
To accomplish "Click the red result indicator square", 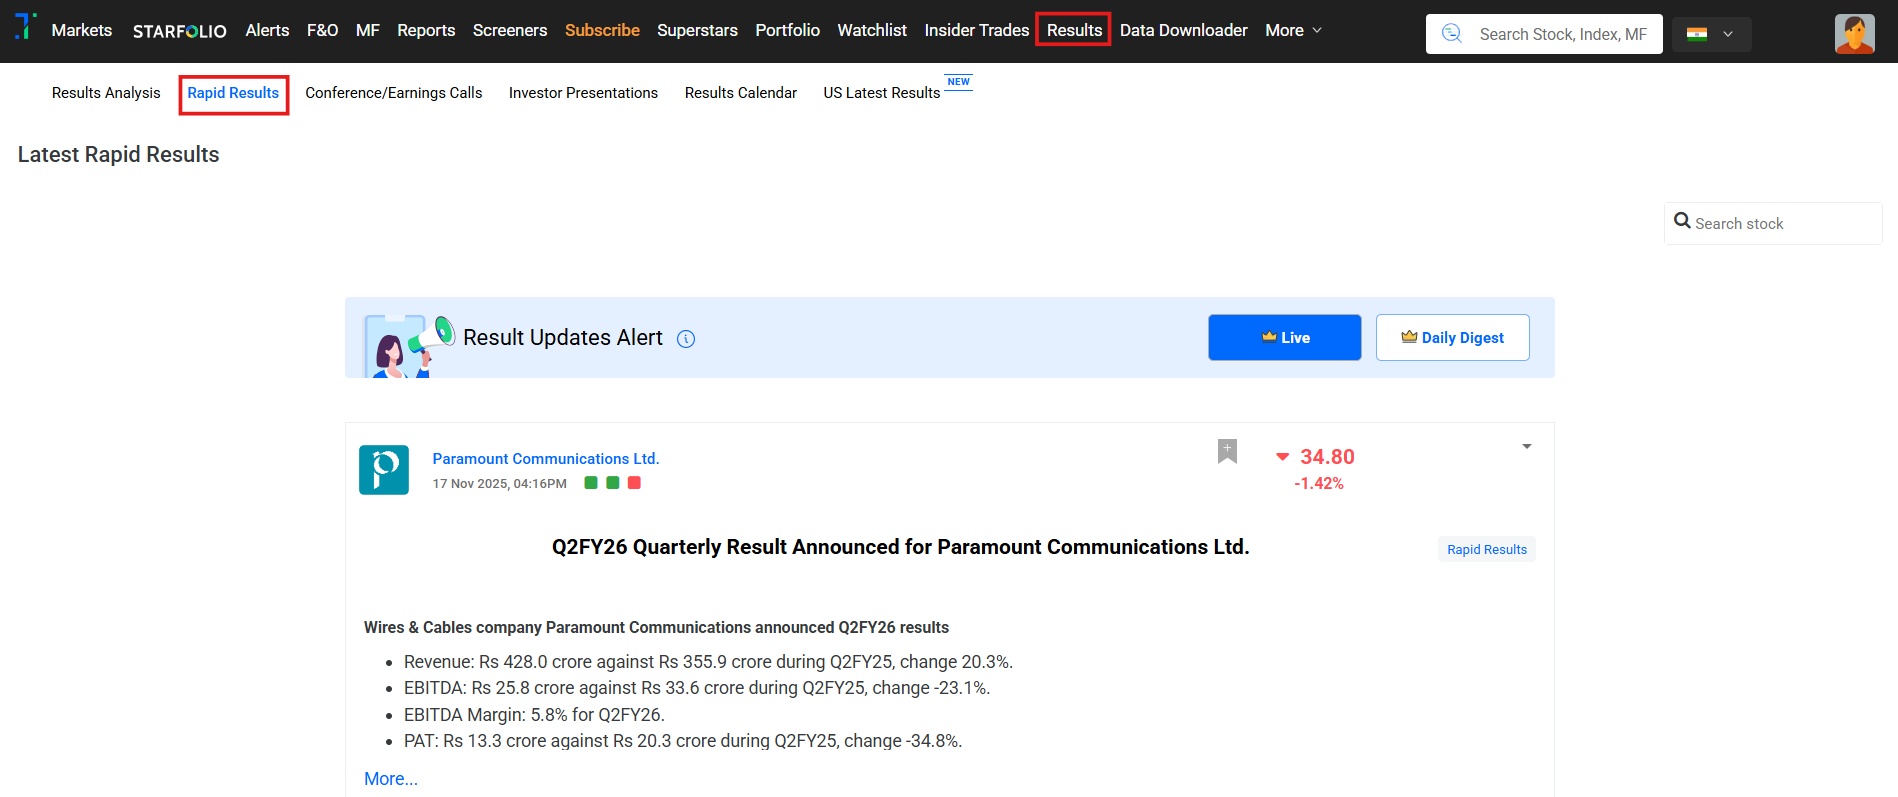I will point(634,483).
